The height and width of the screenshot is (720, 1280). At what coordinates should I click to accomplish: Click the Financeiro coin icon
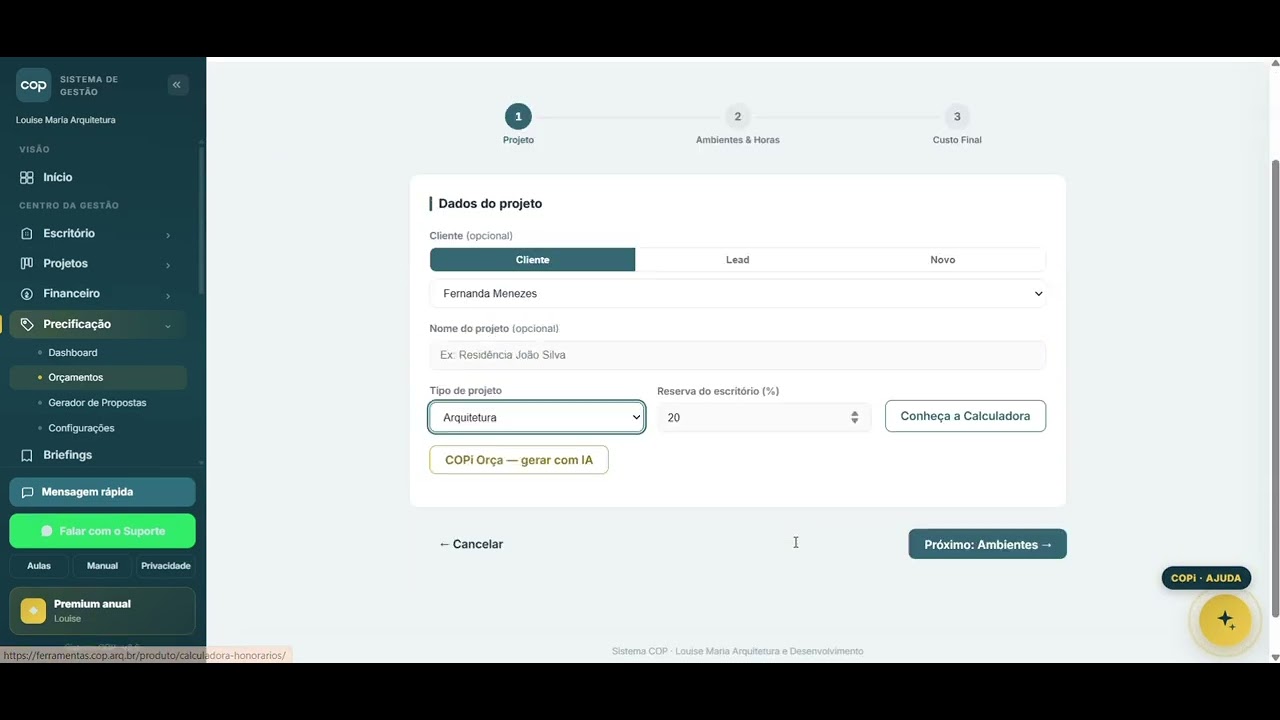click(27, 293)
